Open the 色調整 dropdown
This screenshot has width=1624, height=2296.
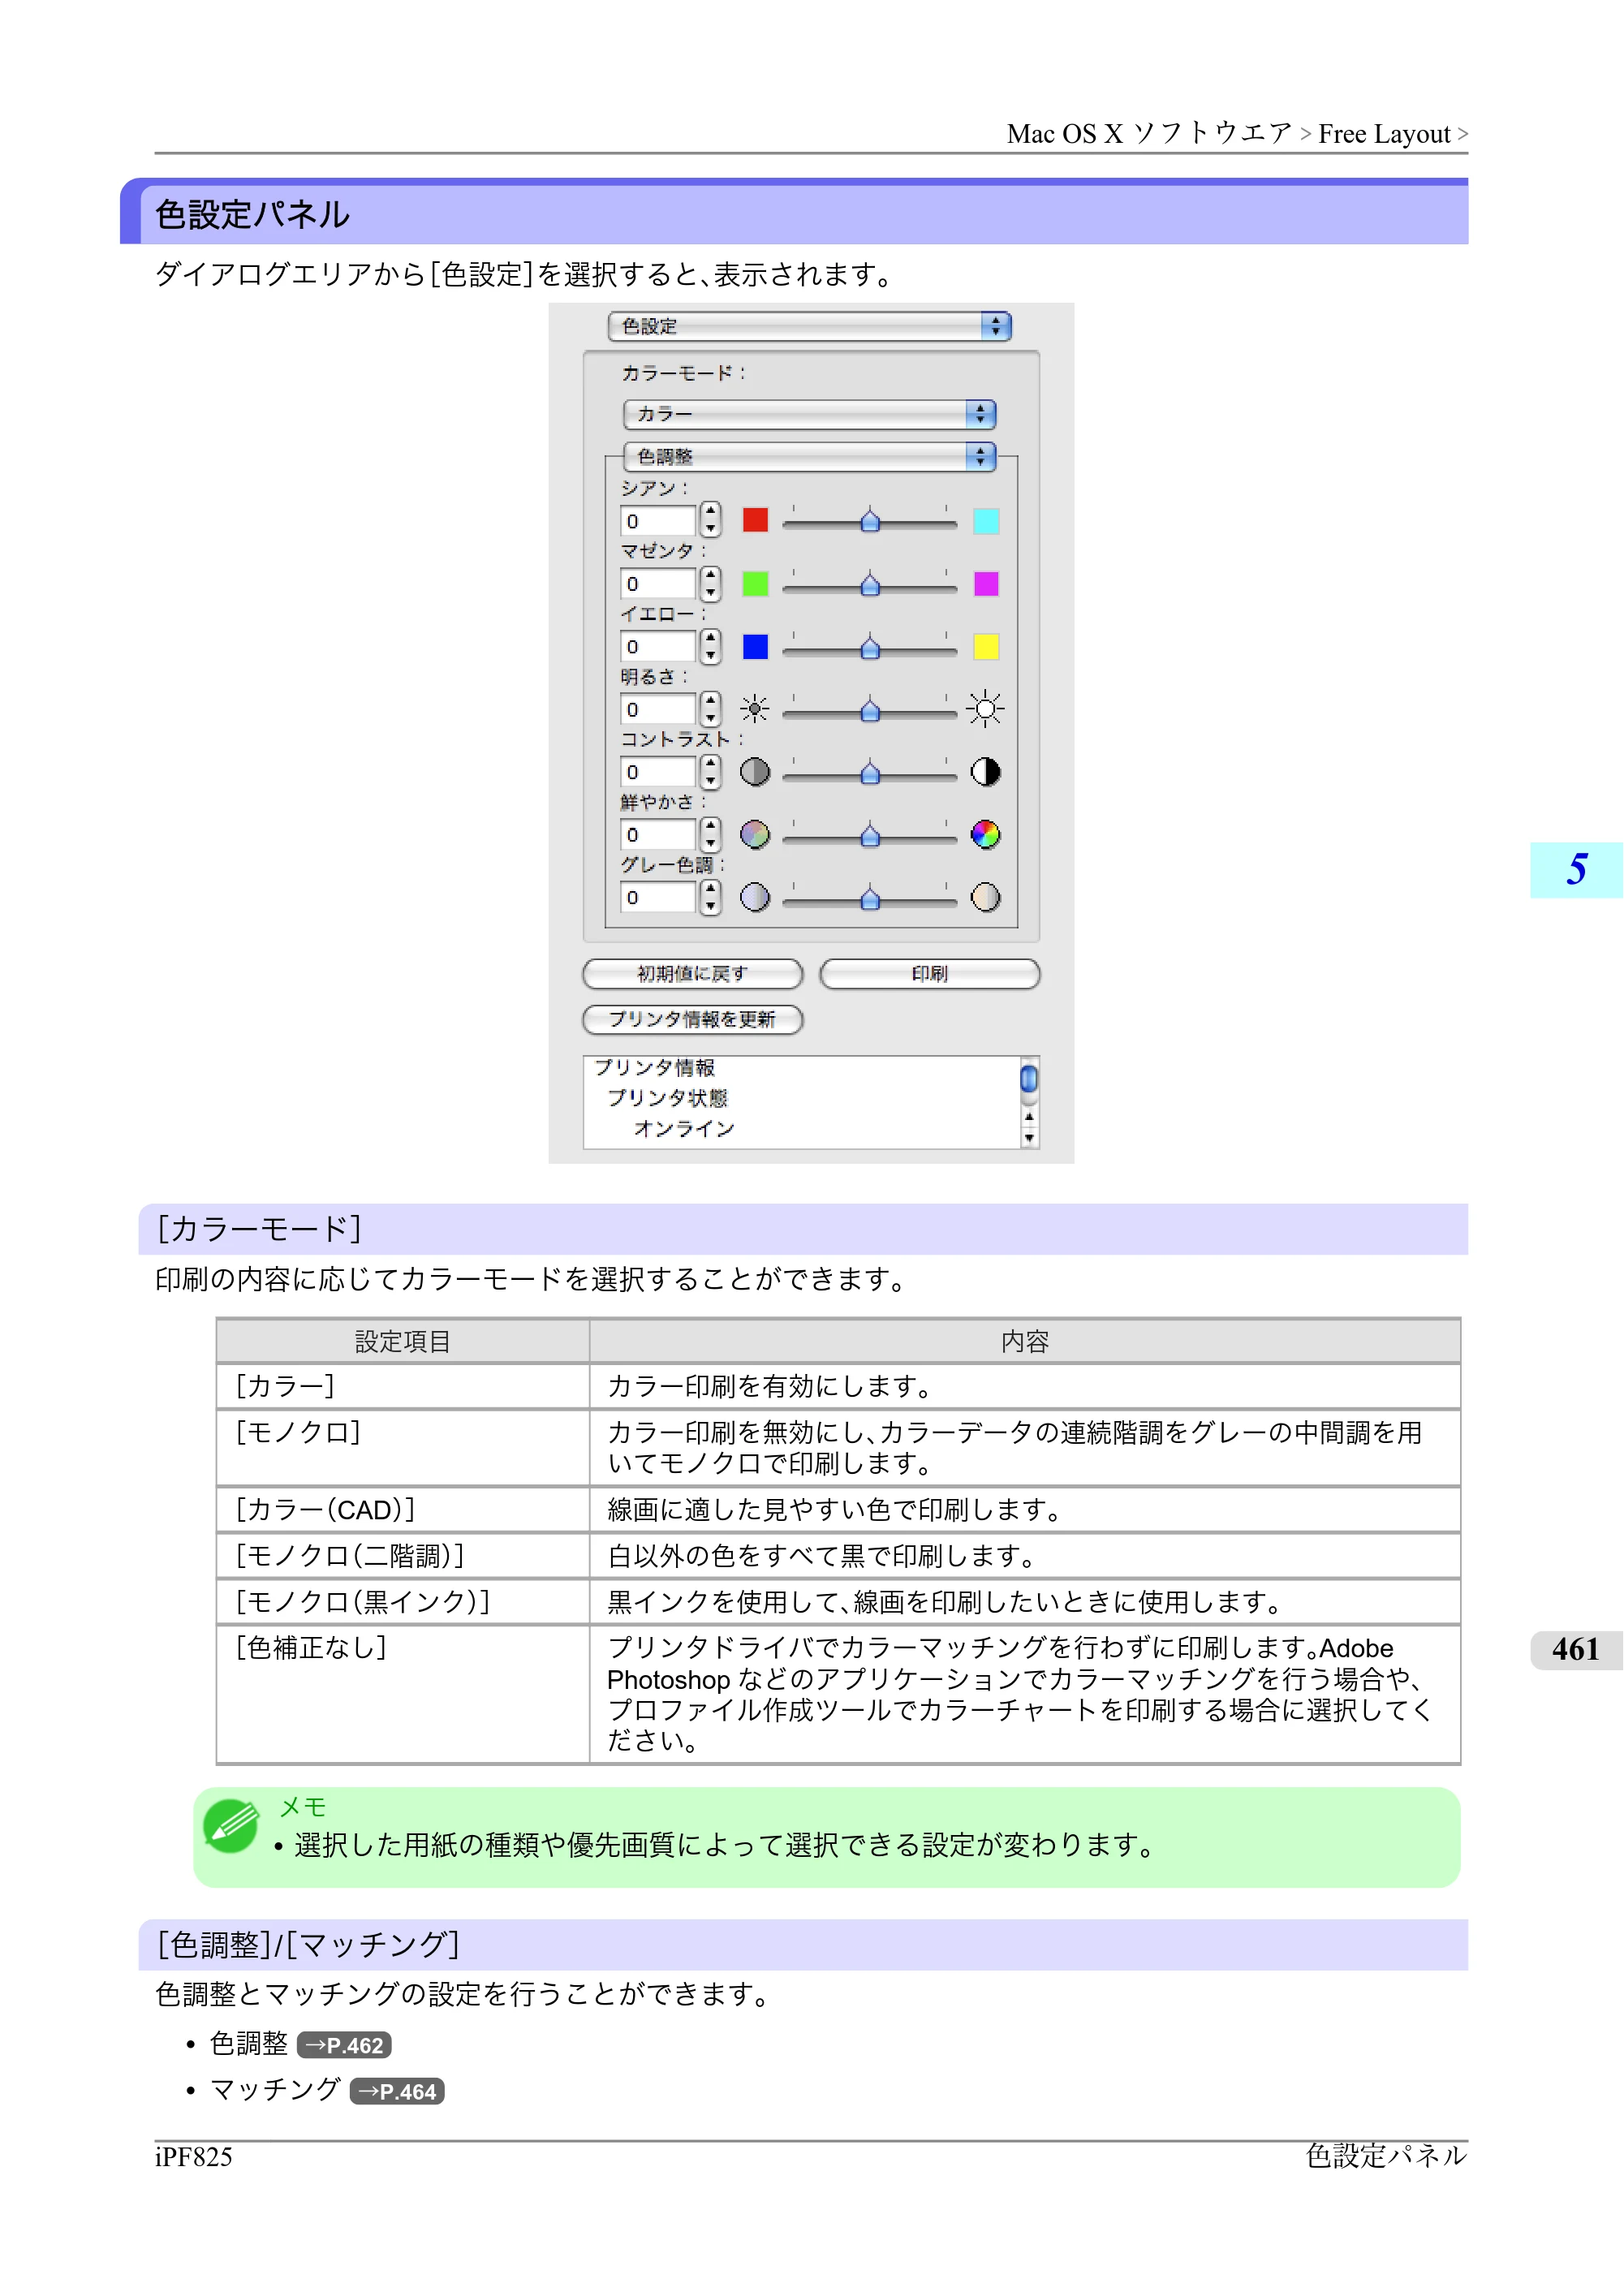point(809,457)
